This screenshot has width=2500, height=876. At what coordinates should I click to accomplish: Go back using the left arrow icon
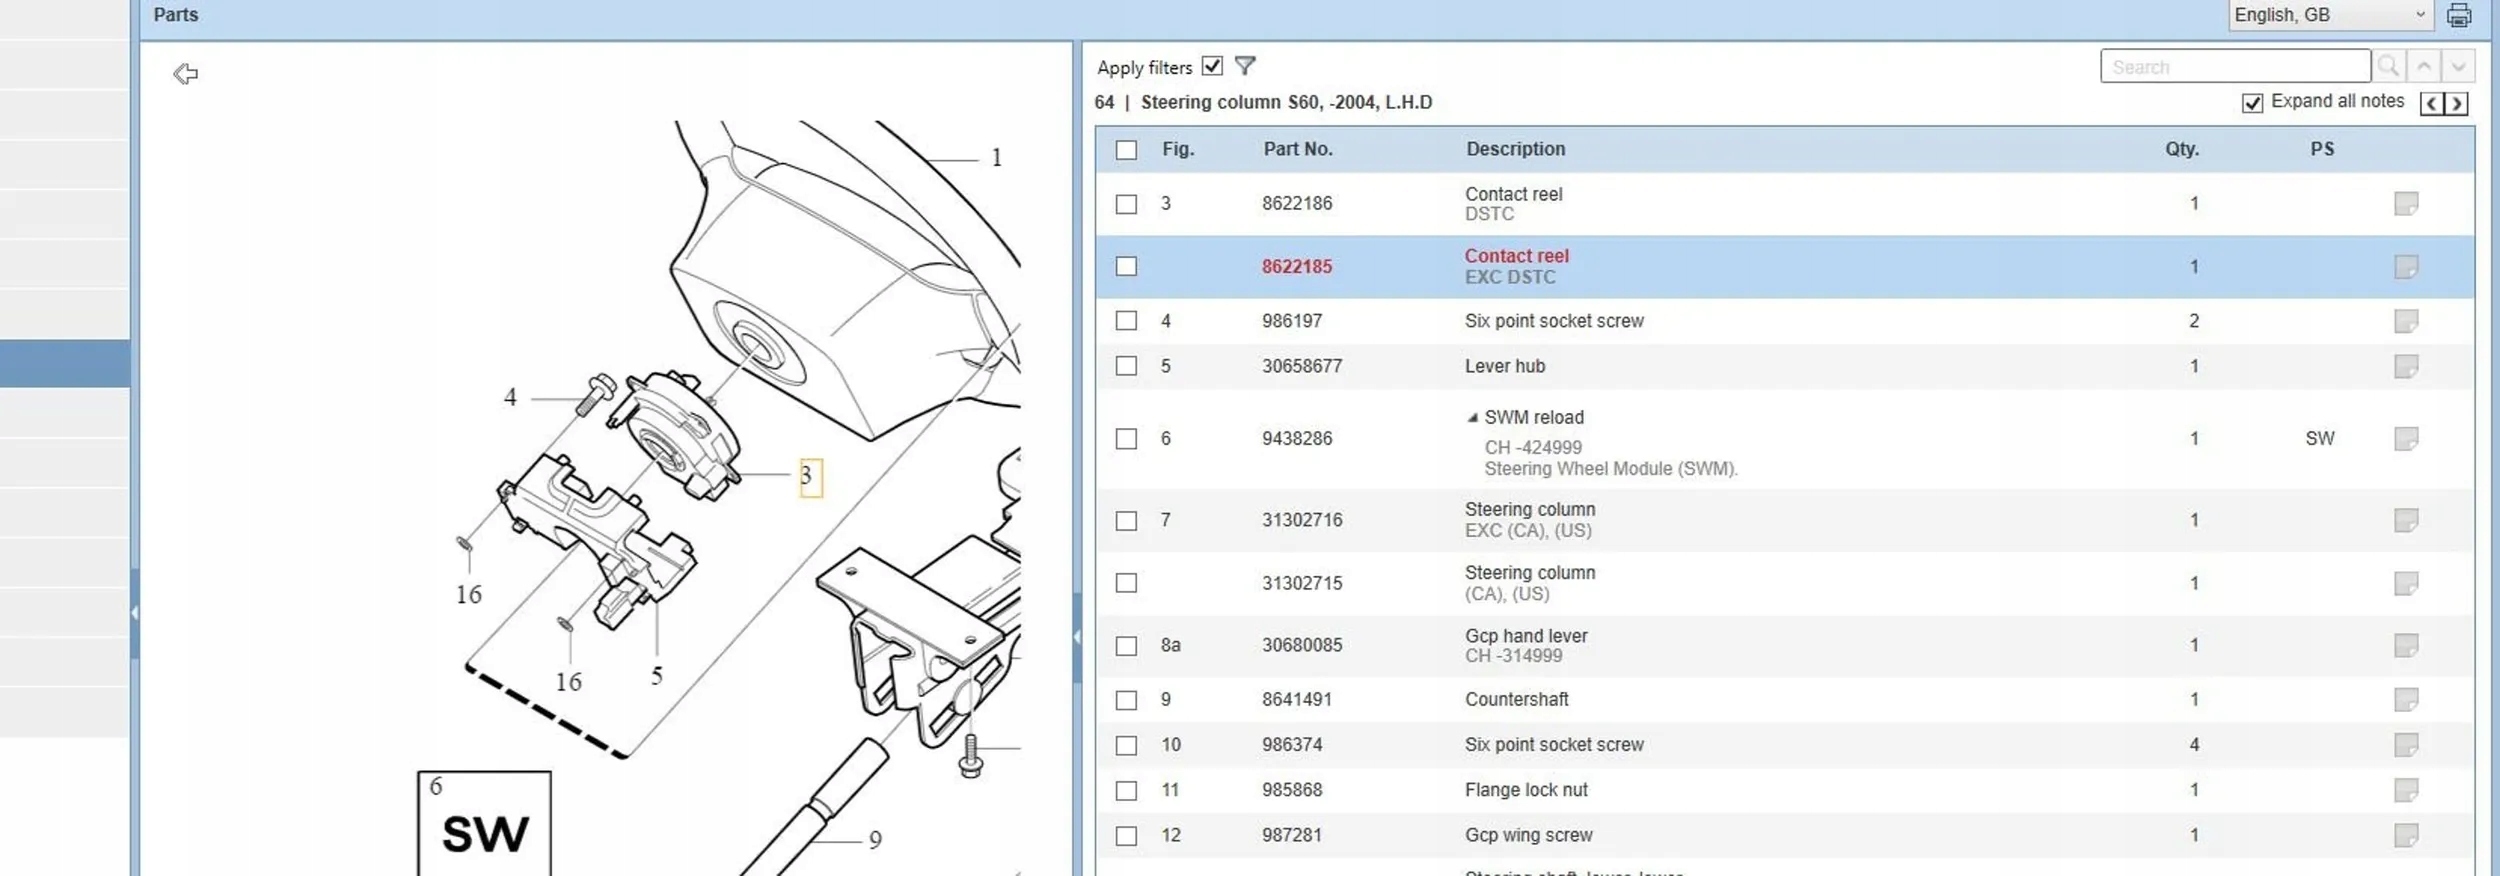(185, 74)
